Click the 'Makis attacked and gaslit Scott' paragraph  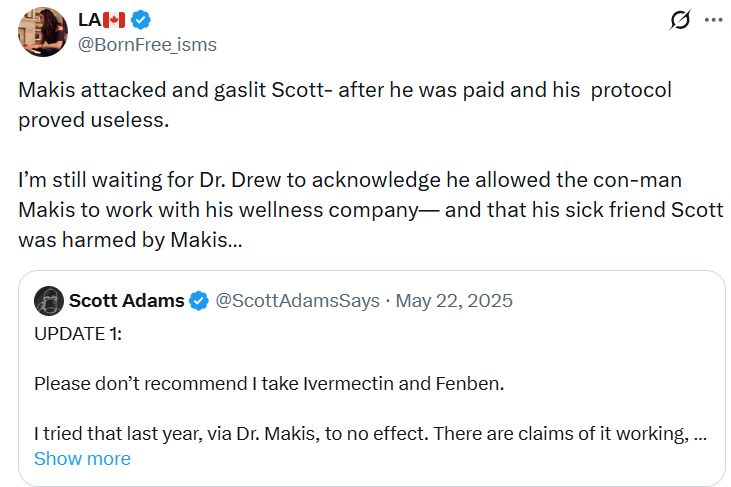click(345, 89)
